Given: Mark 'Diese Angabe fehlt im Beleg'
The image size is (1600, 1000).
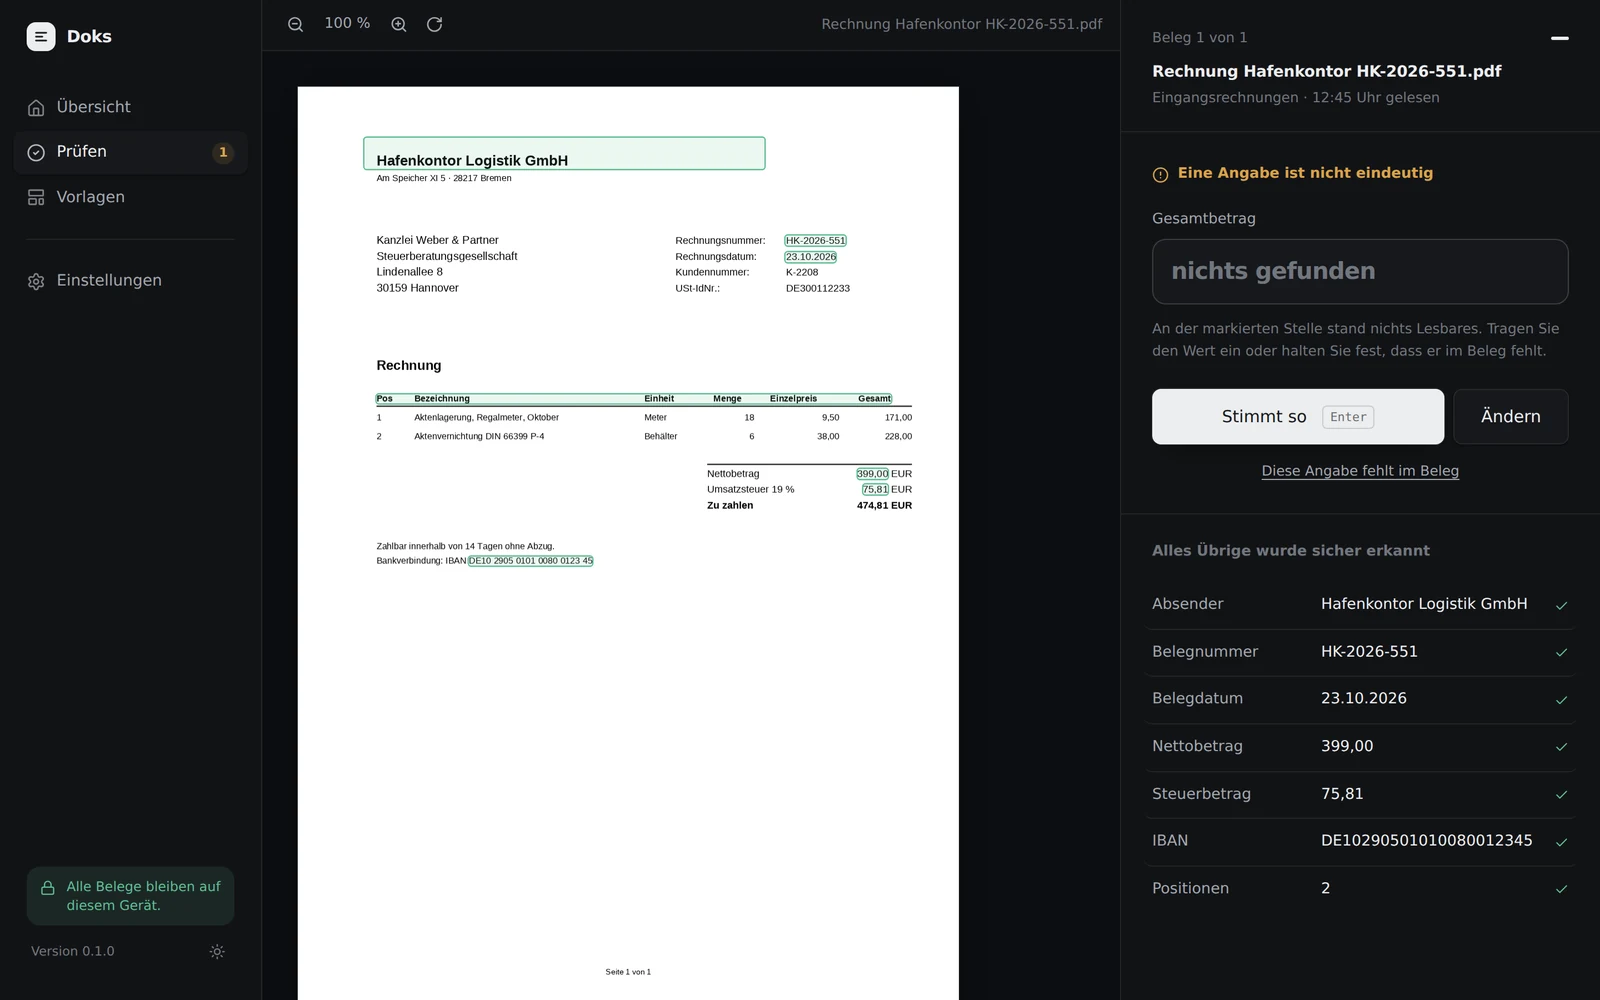Looking at the screenshot, I should click(x=1360, y=471).
